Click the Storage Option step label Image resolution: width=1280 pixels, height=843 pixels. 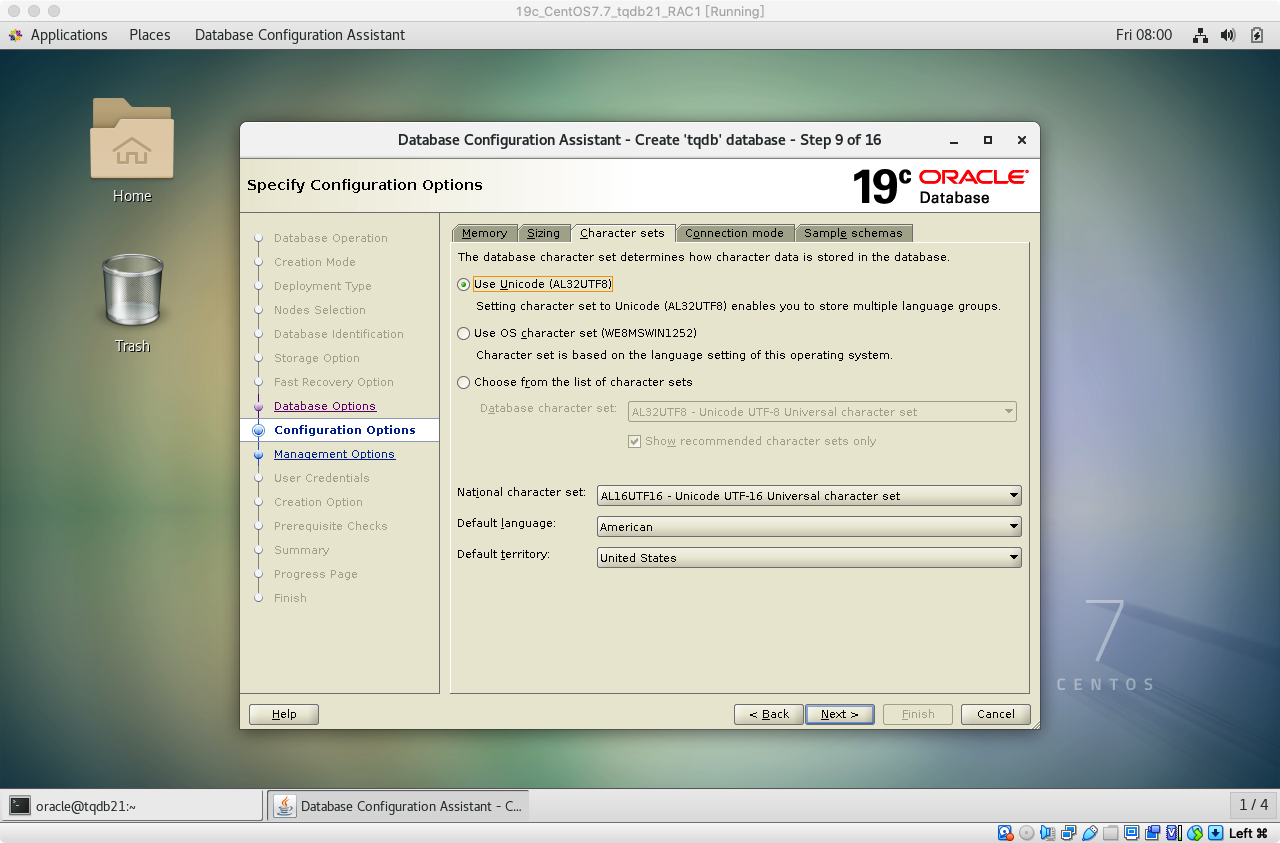pyautogui.click(x=317, y=358)
